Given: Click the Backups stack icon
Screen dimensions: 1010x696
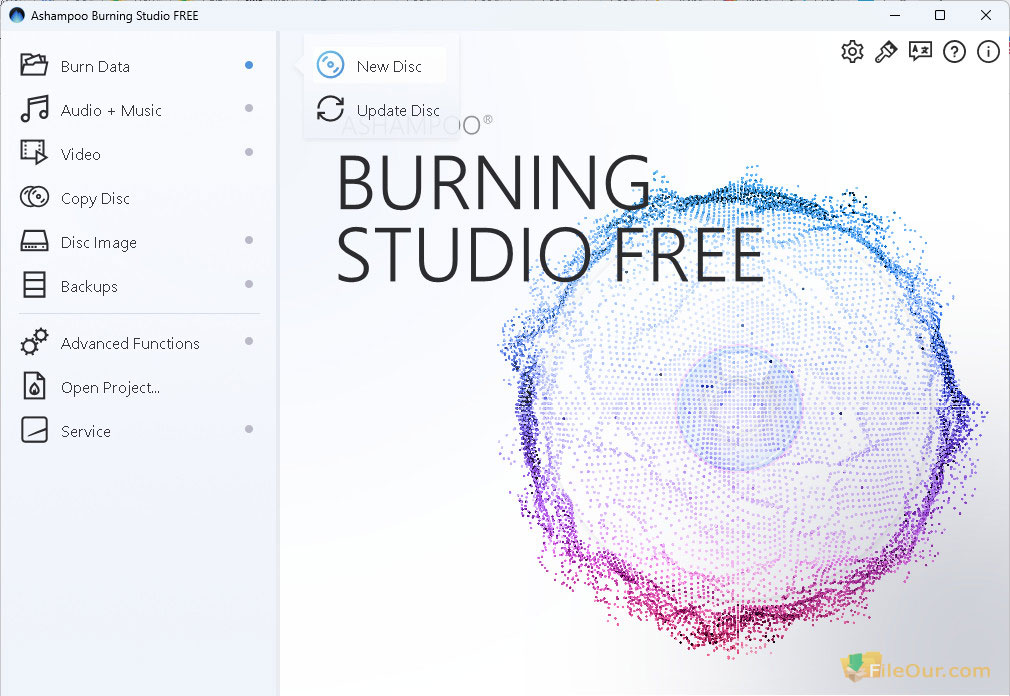Looking at the screenshot, I should (34, 285).
